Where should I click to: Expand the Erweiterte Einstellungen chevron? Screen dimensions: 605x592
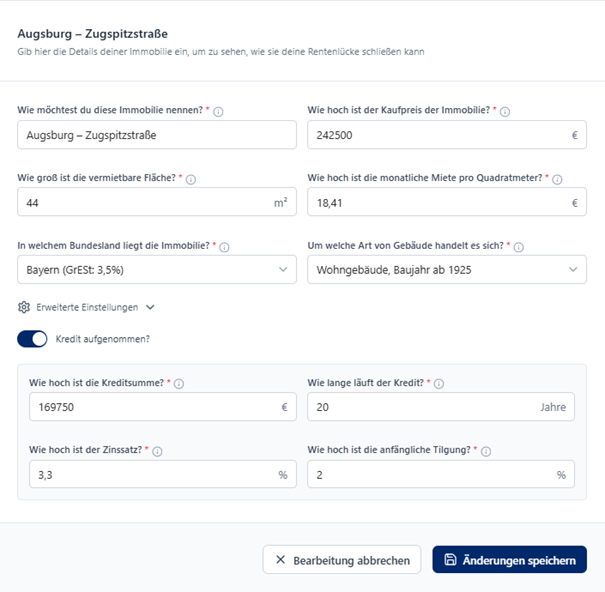[x=150, y=308]
